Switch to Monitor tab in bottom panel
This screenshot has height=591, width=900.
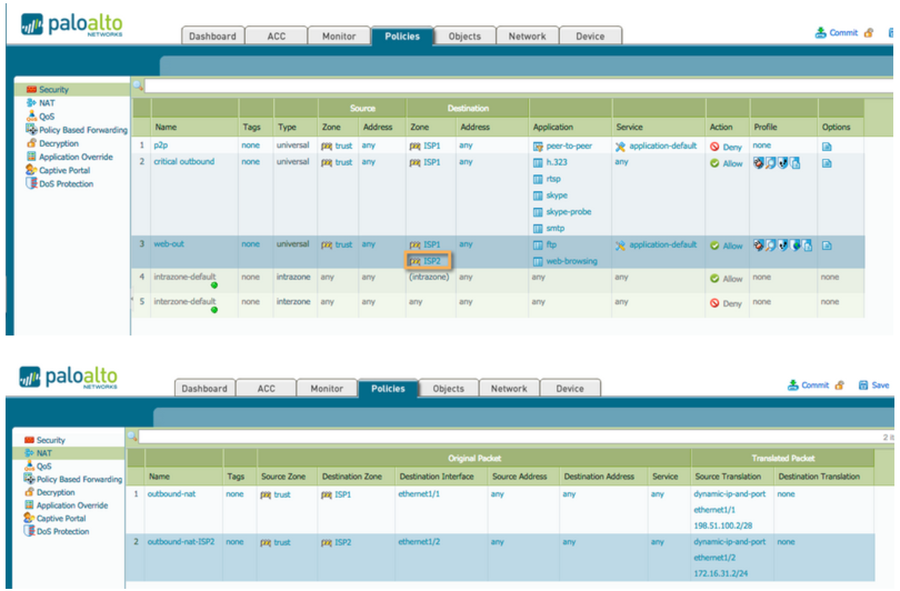(x=326, y=388)
